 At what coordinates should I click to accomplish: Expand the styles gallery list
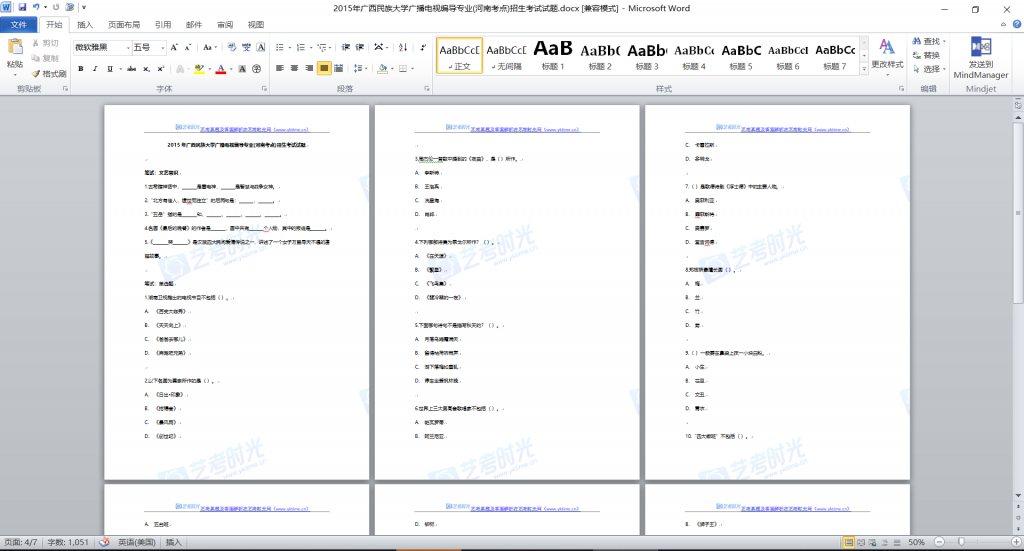point(864,70)
